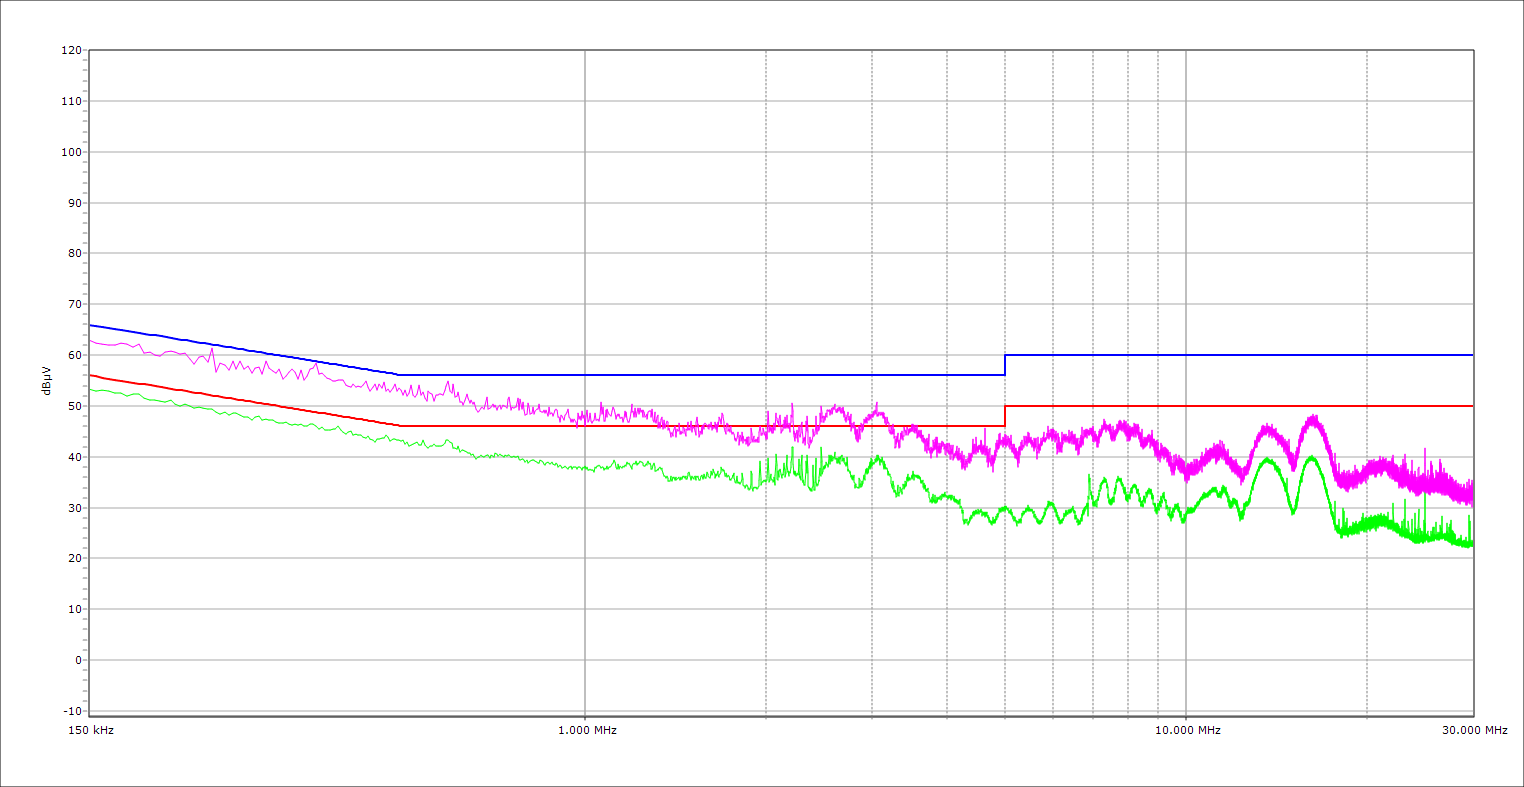Screen dimensions: 1524x787
Task: Click the blue limit line's vertical step
Action: pyautogui.click(x=1005, y=365)
